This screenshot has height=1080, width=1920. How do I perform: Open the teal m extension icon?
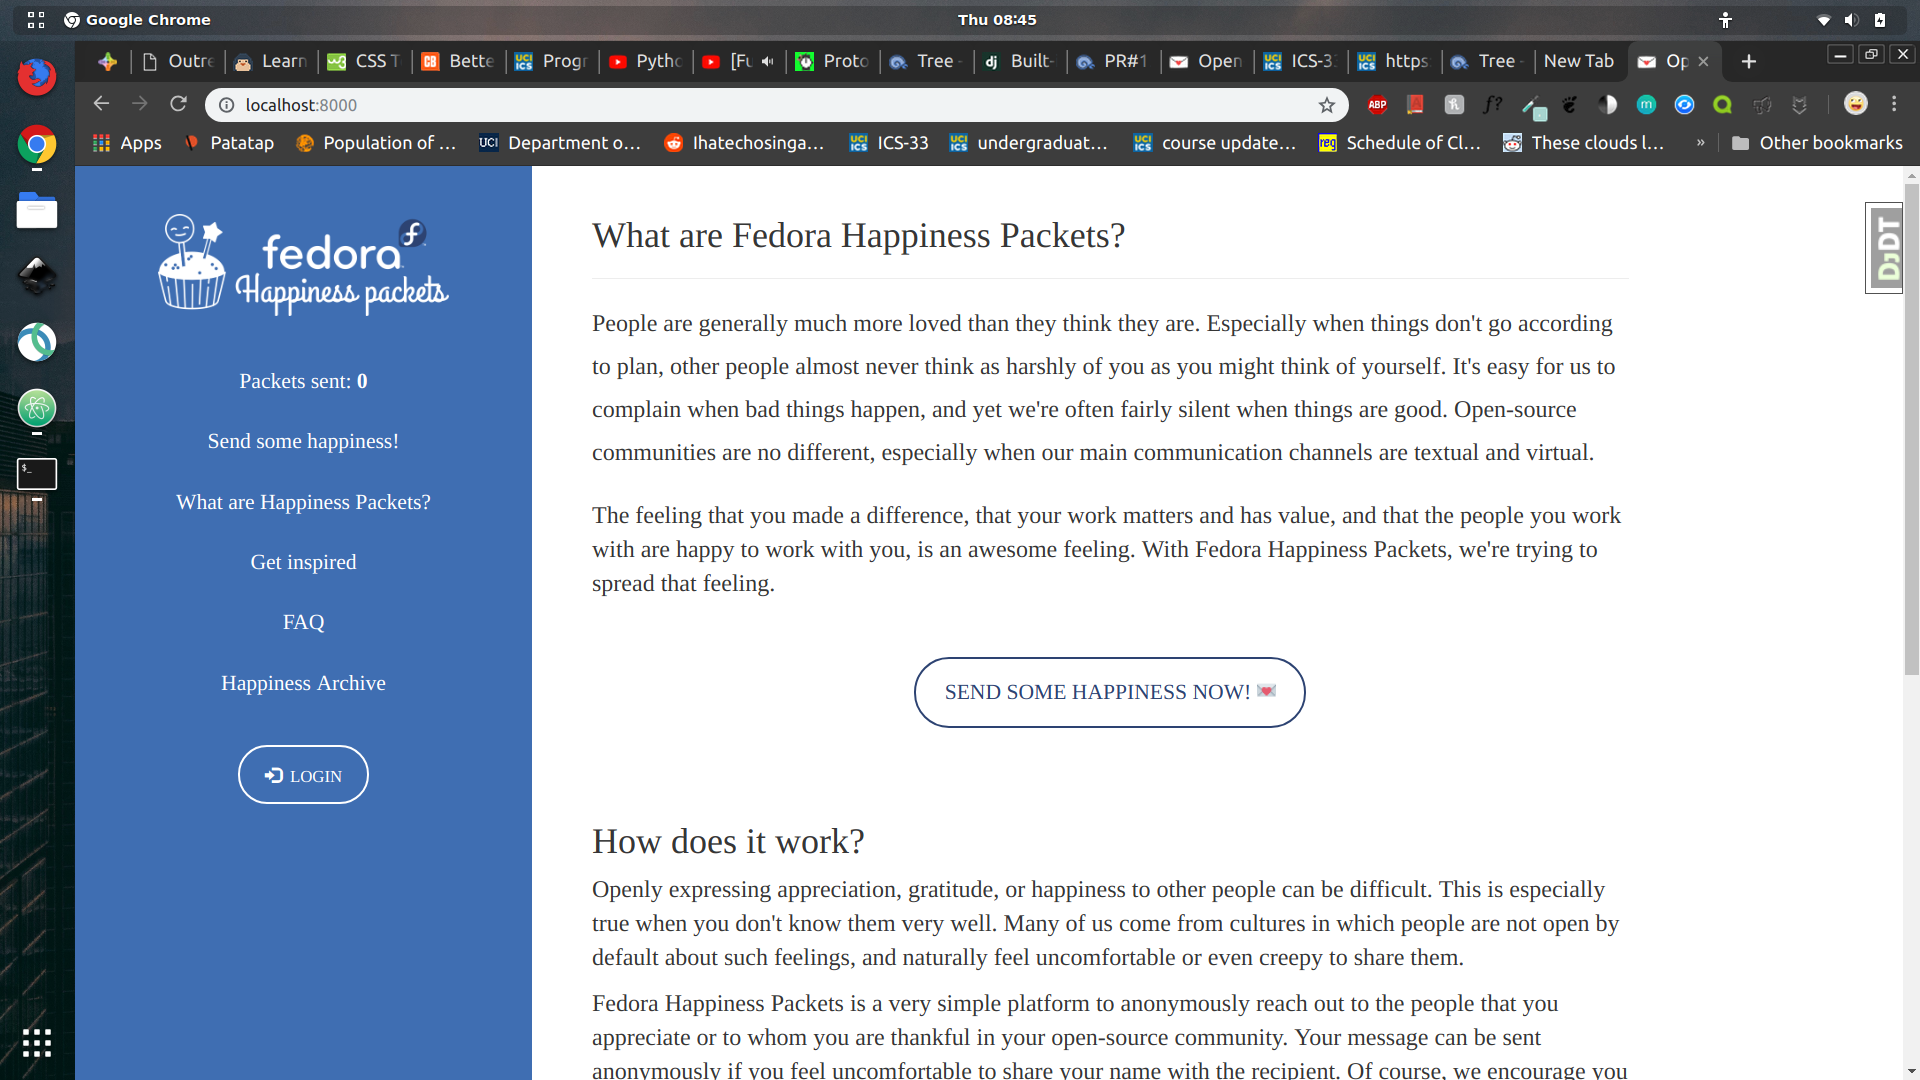(1646, 104)
